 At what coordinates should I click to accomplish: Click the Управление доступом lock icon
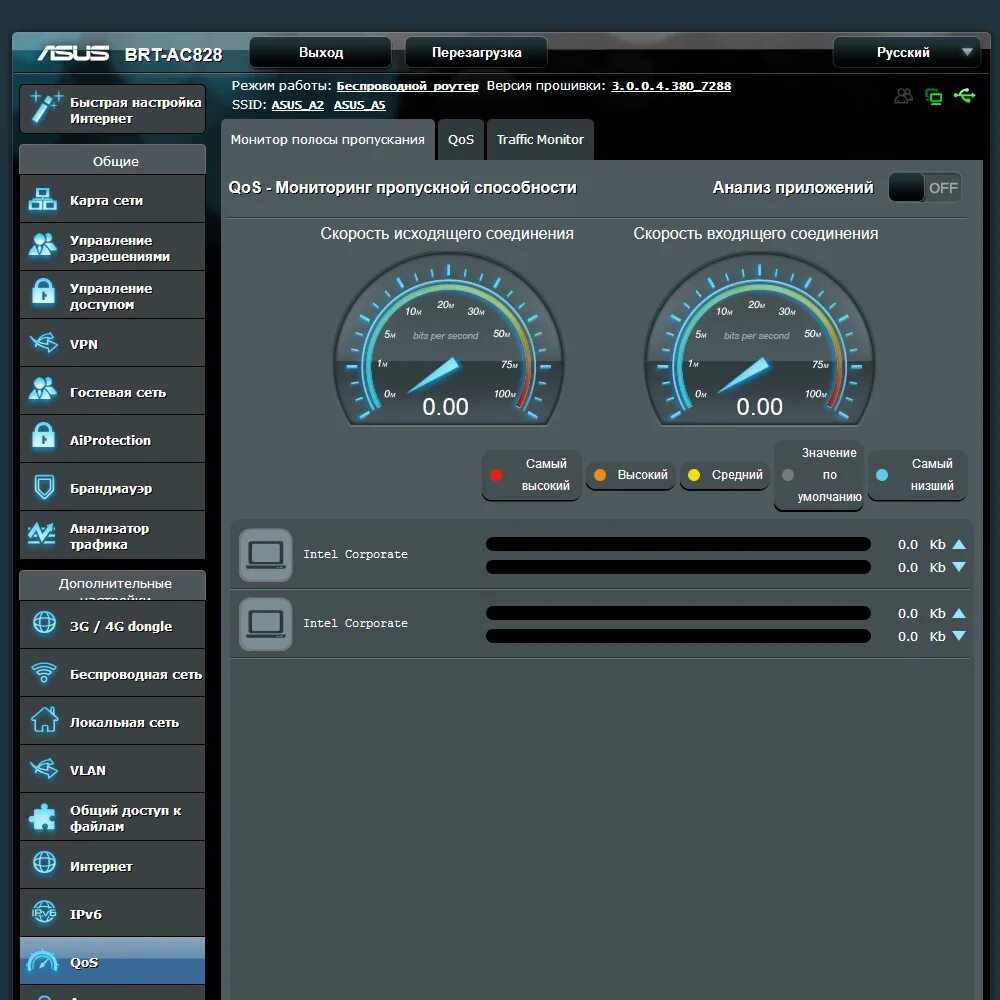(x=43, y=292)
